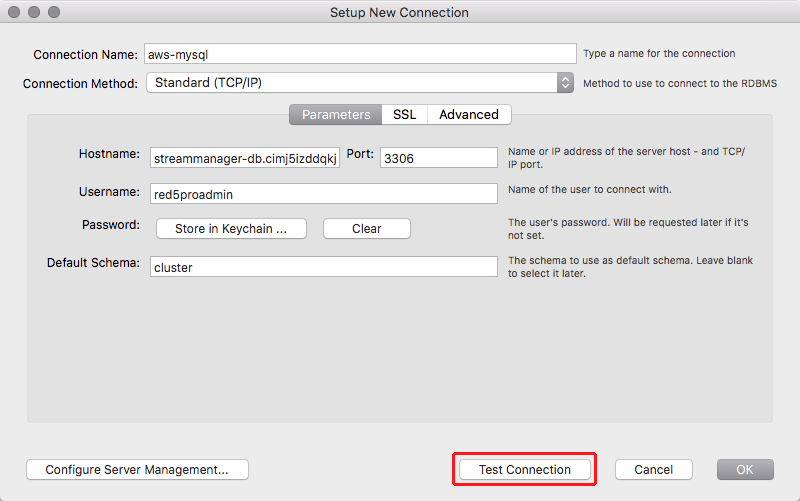Screen dimensions: 800x501
Task: Store the password in Keychain
Action: pos(231,229)
